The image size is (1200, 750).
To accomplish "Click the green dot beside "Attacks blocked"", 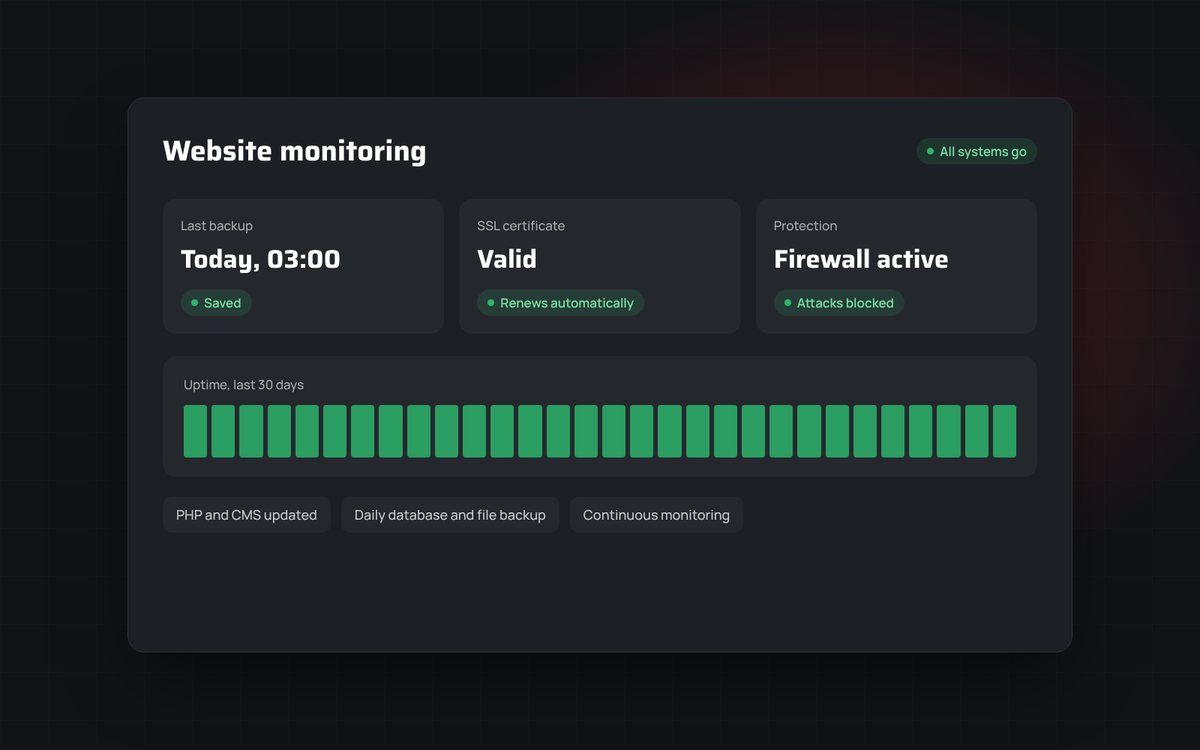I will tap(787, 303).
